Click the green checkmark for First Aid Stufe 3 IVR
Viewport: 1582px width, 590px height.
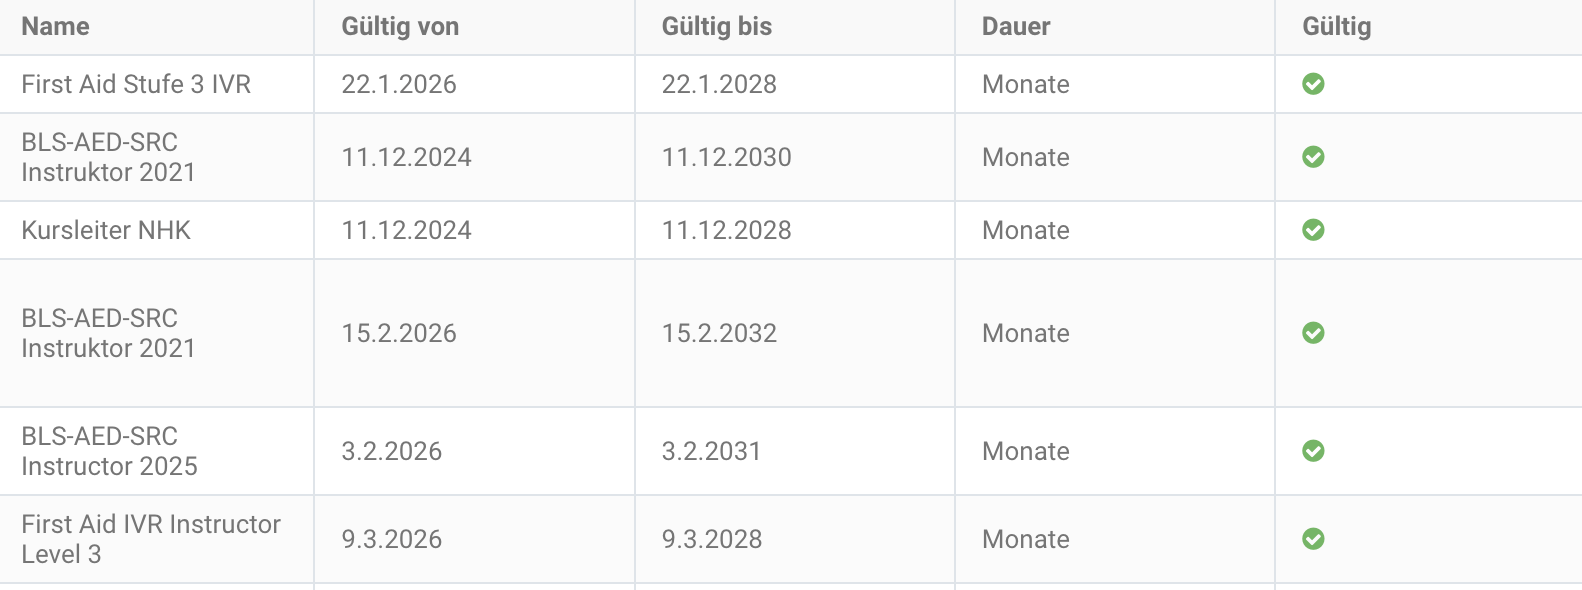point(1313,84)
